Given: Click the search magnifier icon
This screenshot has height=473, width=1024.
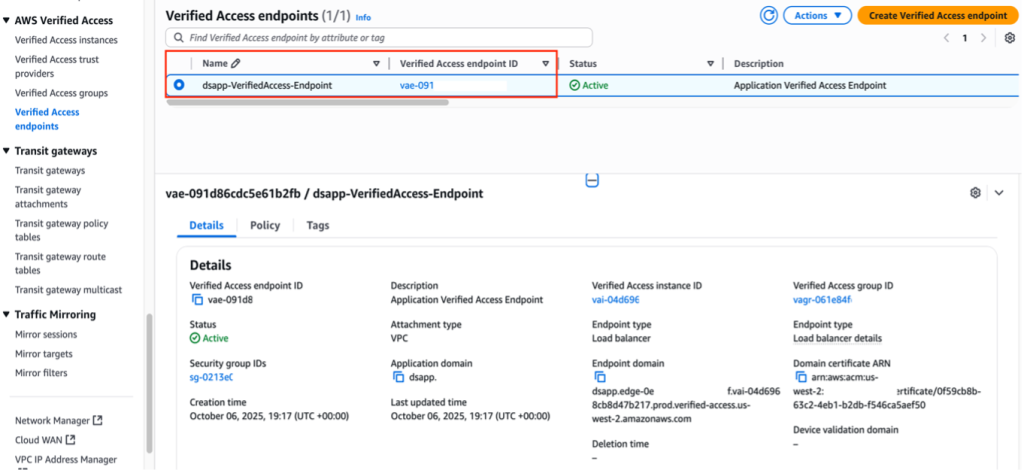Looking at the screenshot, I should pyautogui.click(x=178, y=38).
